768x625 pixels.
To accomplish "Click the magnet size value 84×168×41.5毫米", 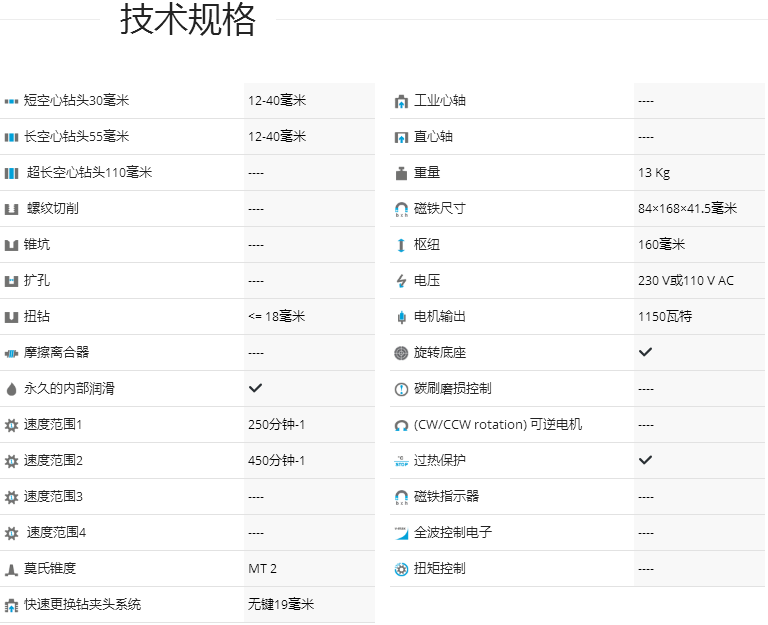I will [687, 209].
